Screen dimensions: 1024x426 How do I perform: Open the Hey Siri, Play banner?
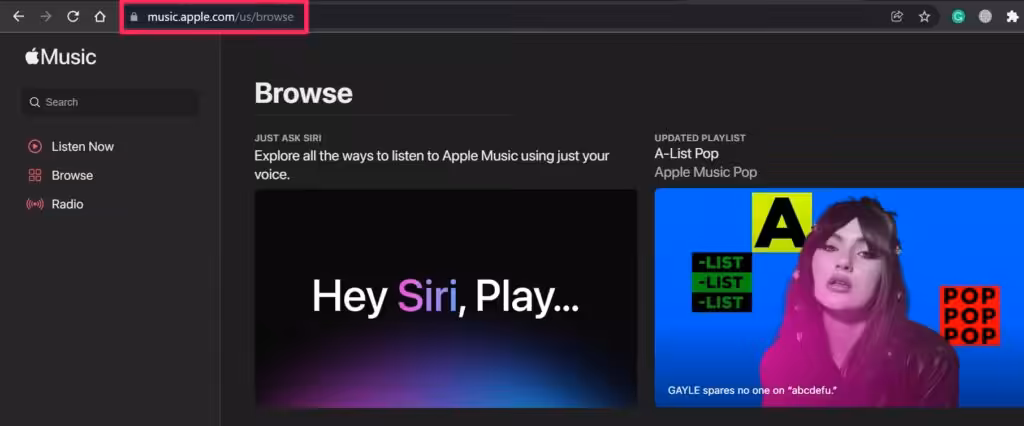445,299
